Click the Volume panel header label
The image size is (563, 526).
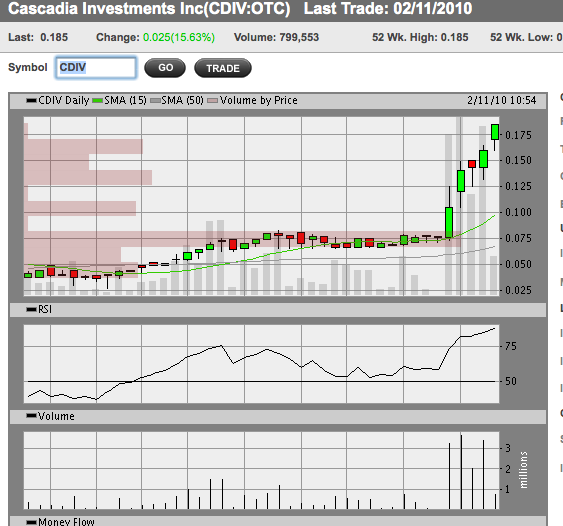(56, 416)
